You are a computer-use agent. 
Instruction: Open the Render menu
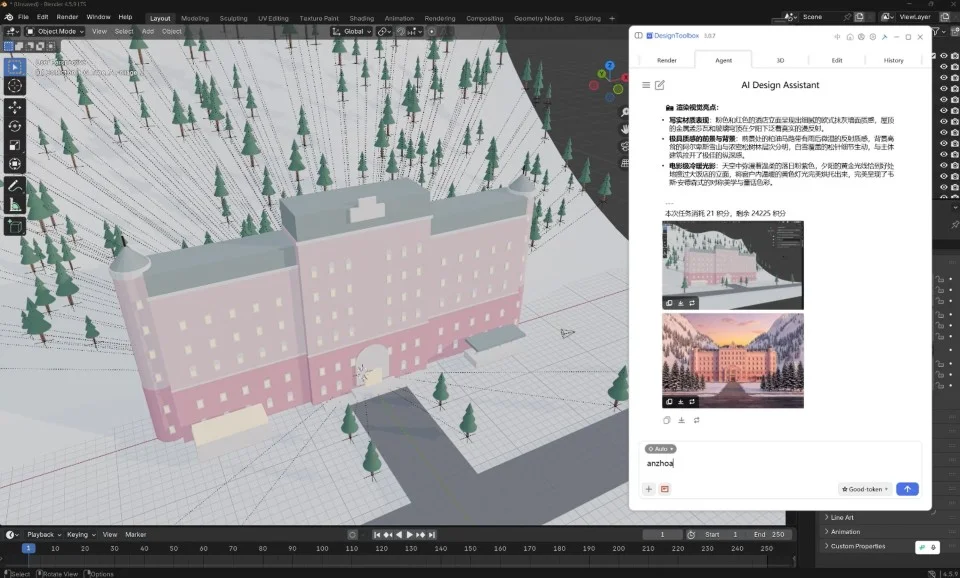click(x=67, y=17)
